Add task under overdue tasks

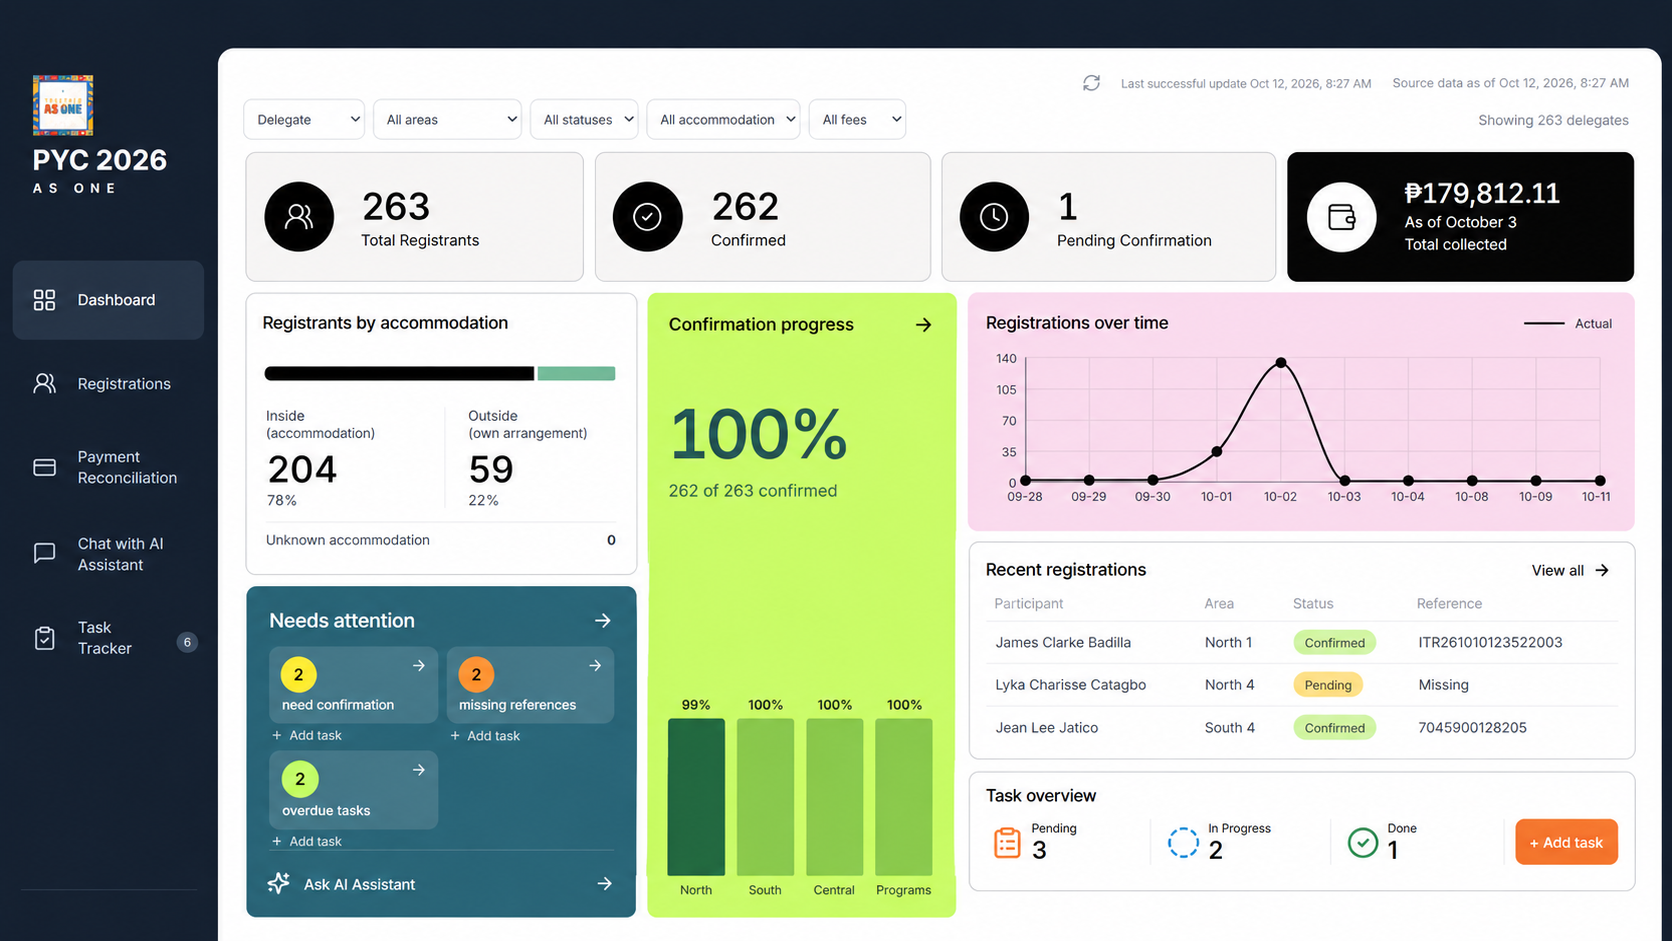tap(307, 841)
